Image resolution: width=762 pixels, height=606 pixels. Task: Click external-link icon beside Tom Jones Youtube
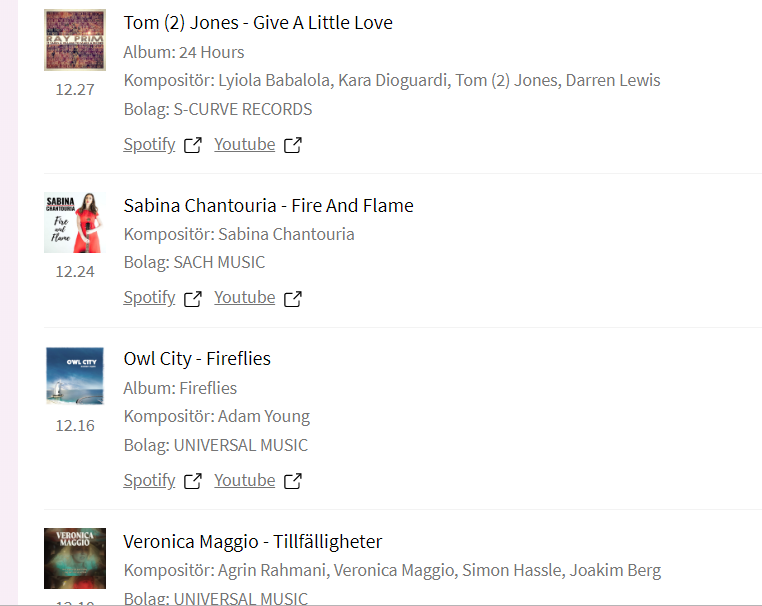(x=293, y=145)
